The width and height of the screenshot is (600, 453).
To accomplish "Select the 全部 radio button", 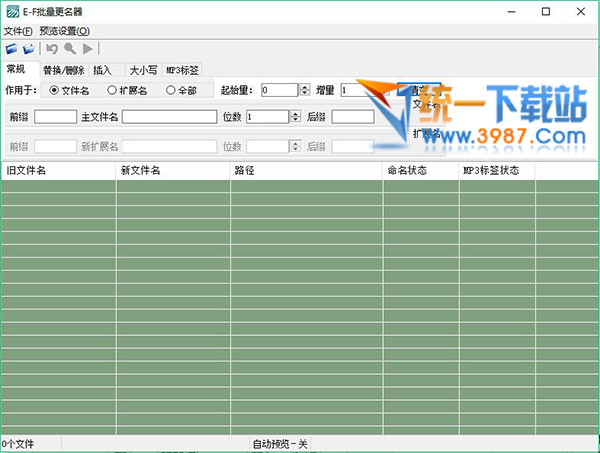I will tap(171, 90).
